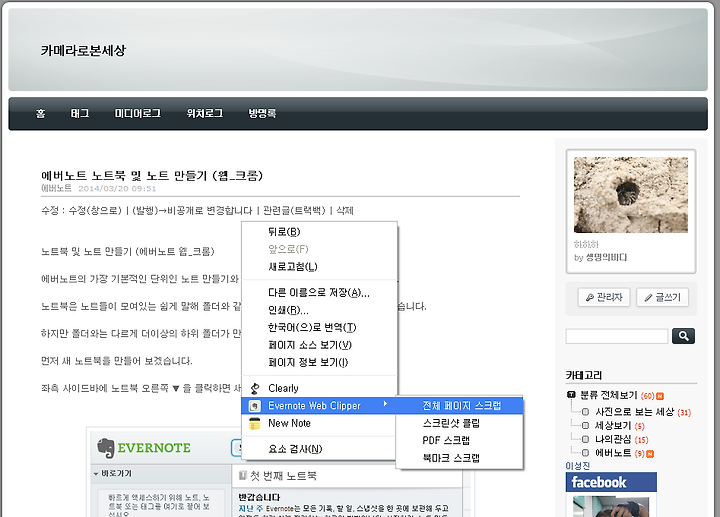Open the 미디어로그 navigation tab

click(137, 113)
